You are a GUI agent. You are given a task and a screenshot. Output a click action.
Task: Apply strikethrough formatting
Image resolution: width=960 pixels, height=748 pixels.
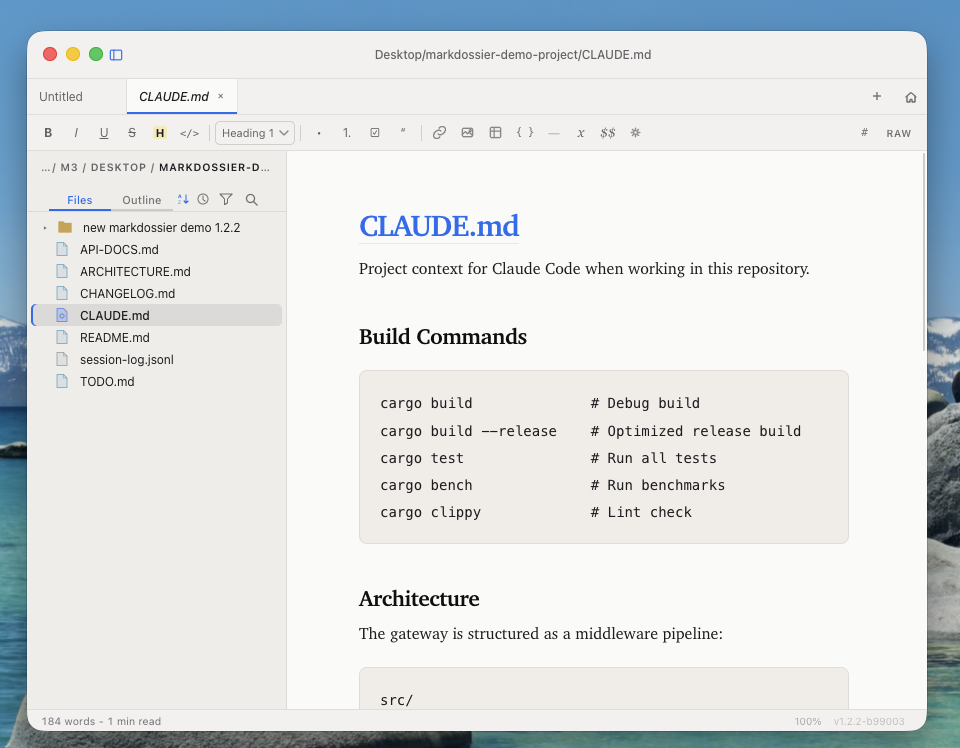[132, 133]
